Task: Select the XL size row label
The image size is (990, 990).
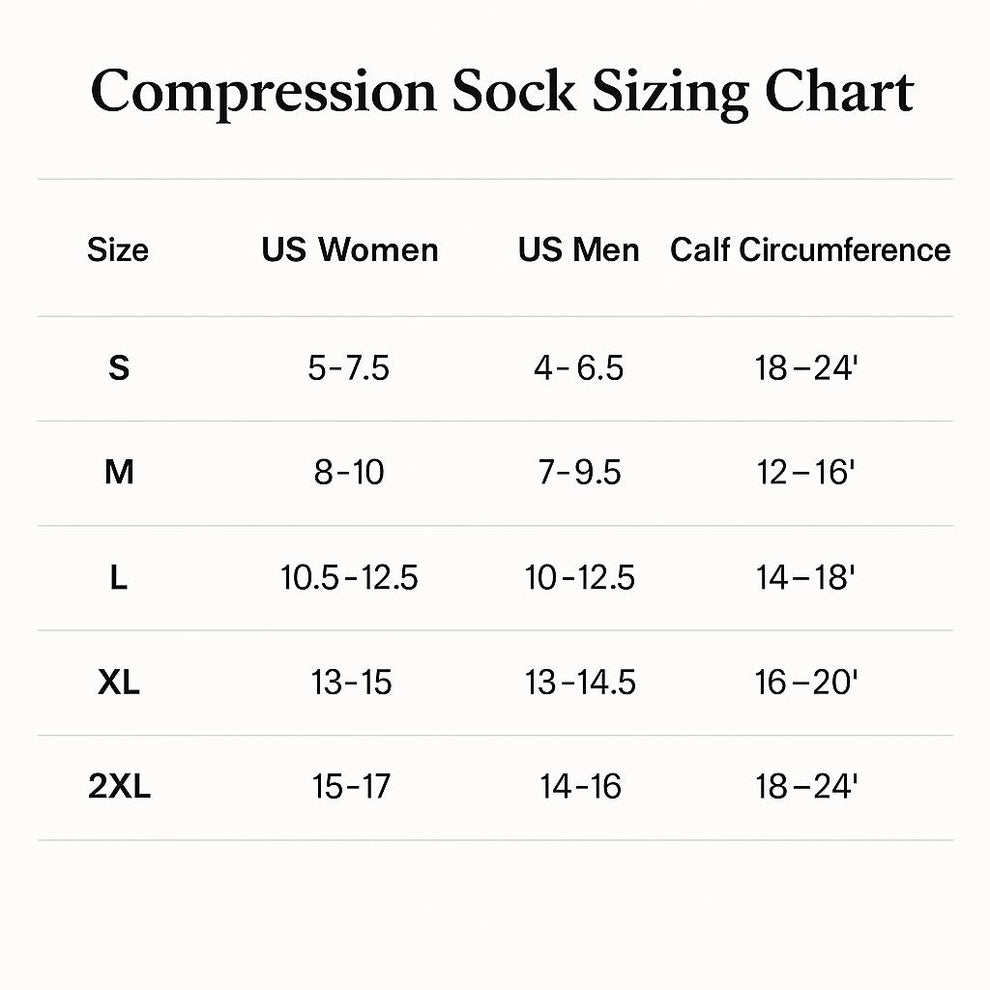Action: click(x=118, y=683)
